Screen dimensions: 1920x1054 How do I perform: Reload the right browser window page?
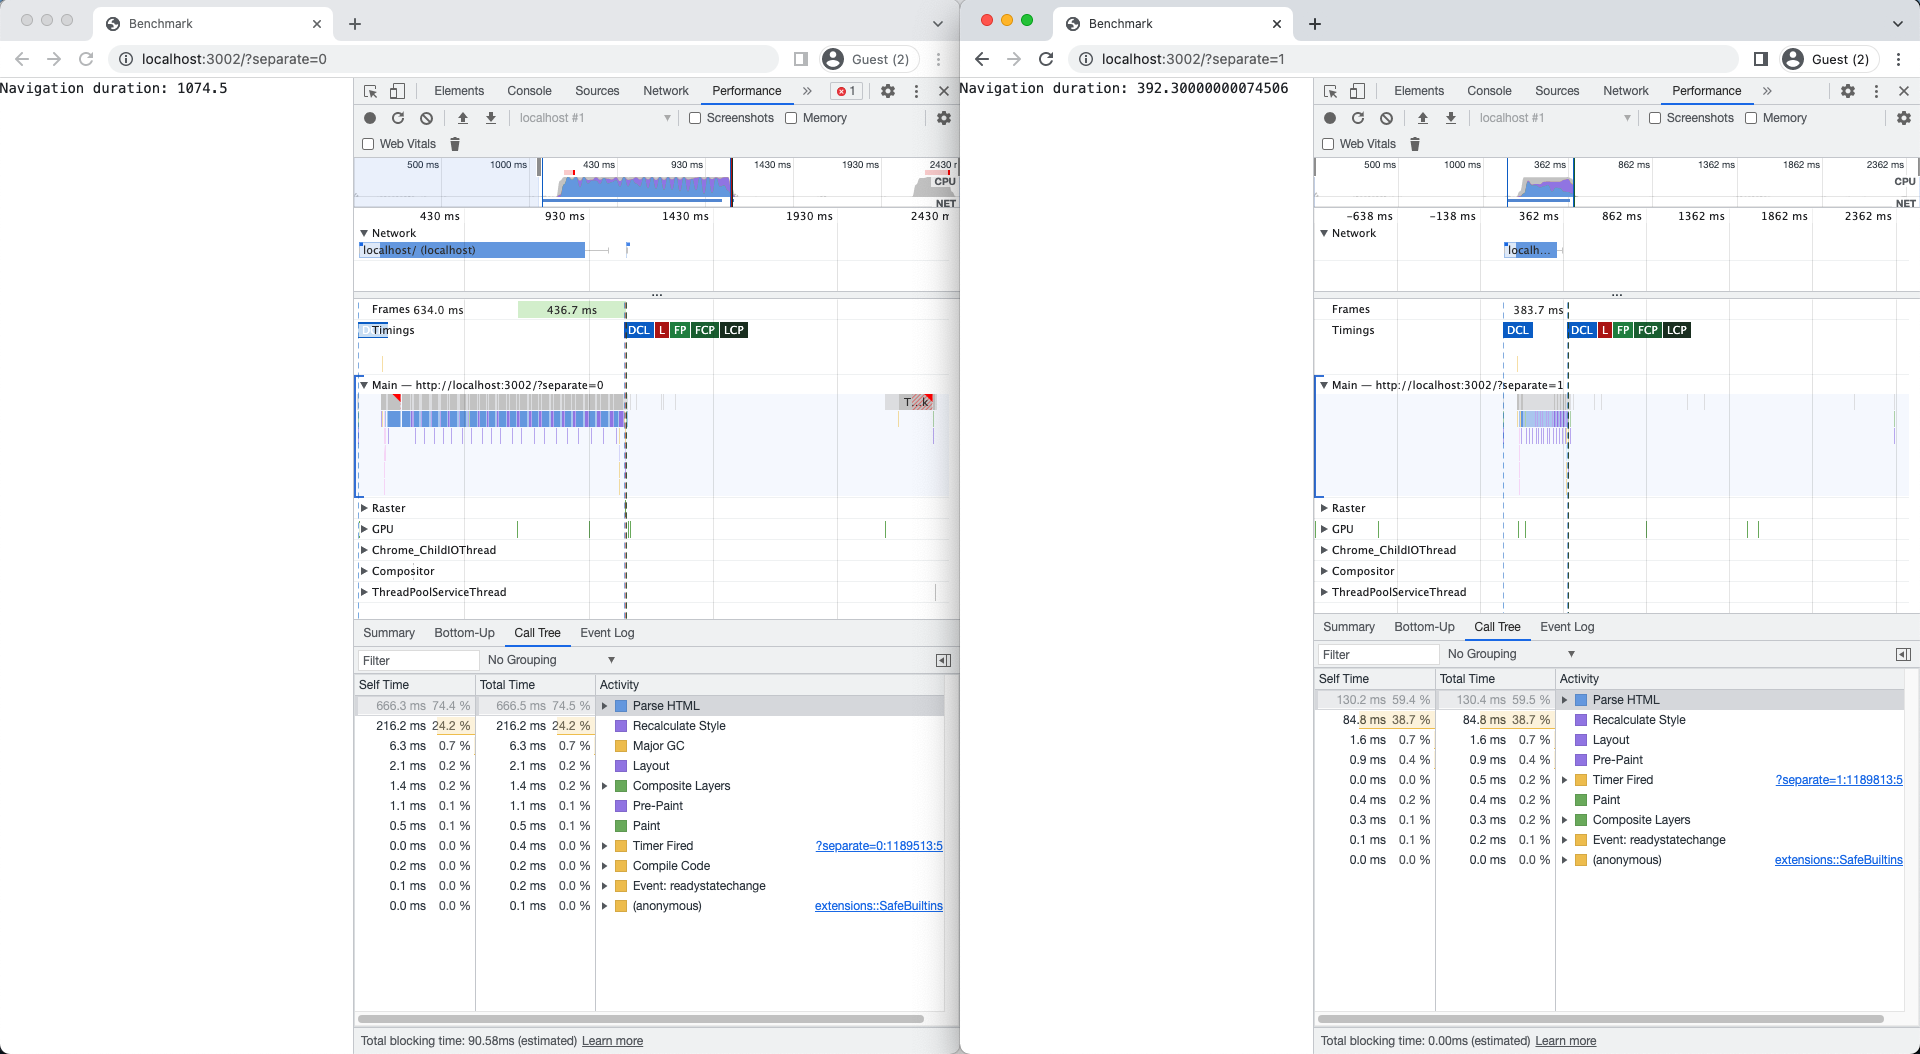(x=1046, y=59)
